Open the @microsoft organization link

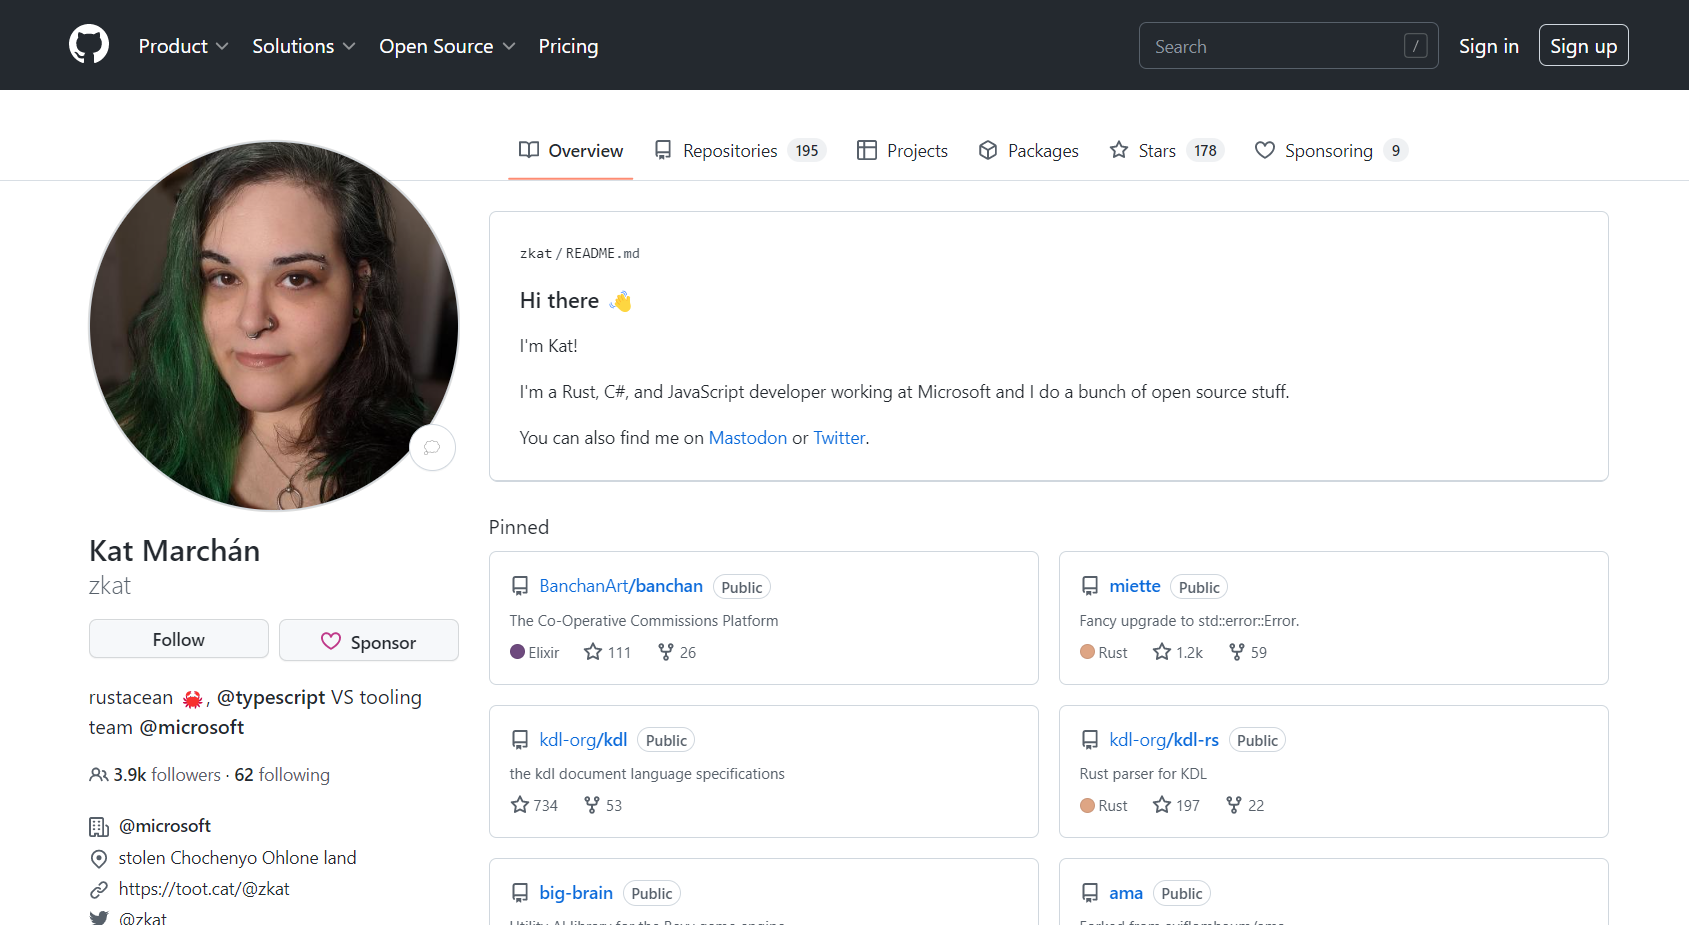click(x=165, y=826)
